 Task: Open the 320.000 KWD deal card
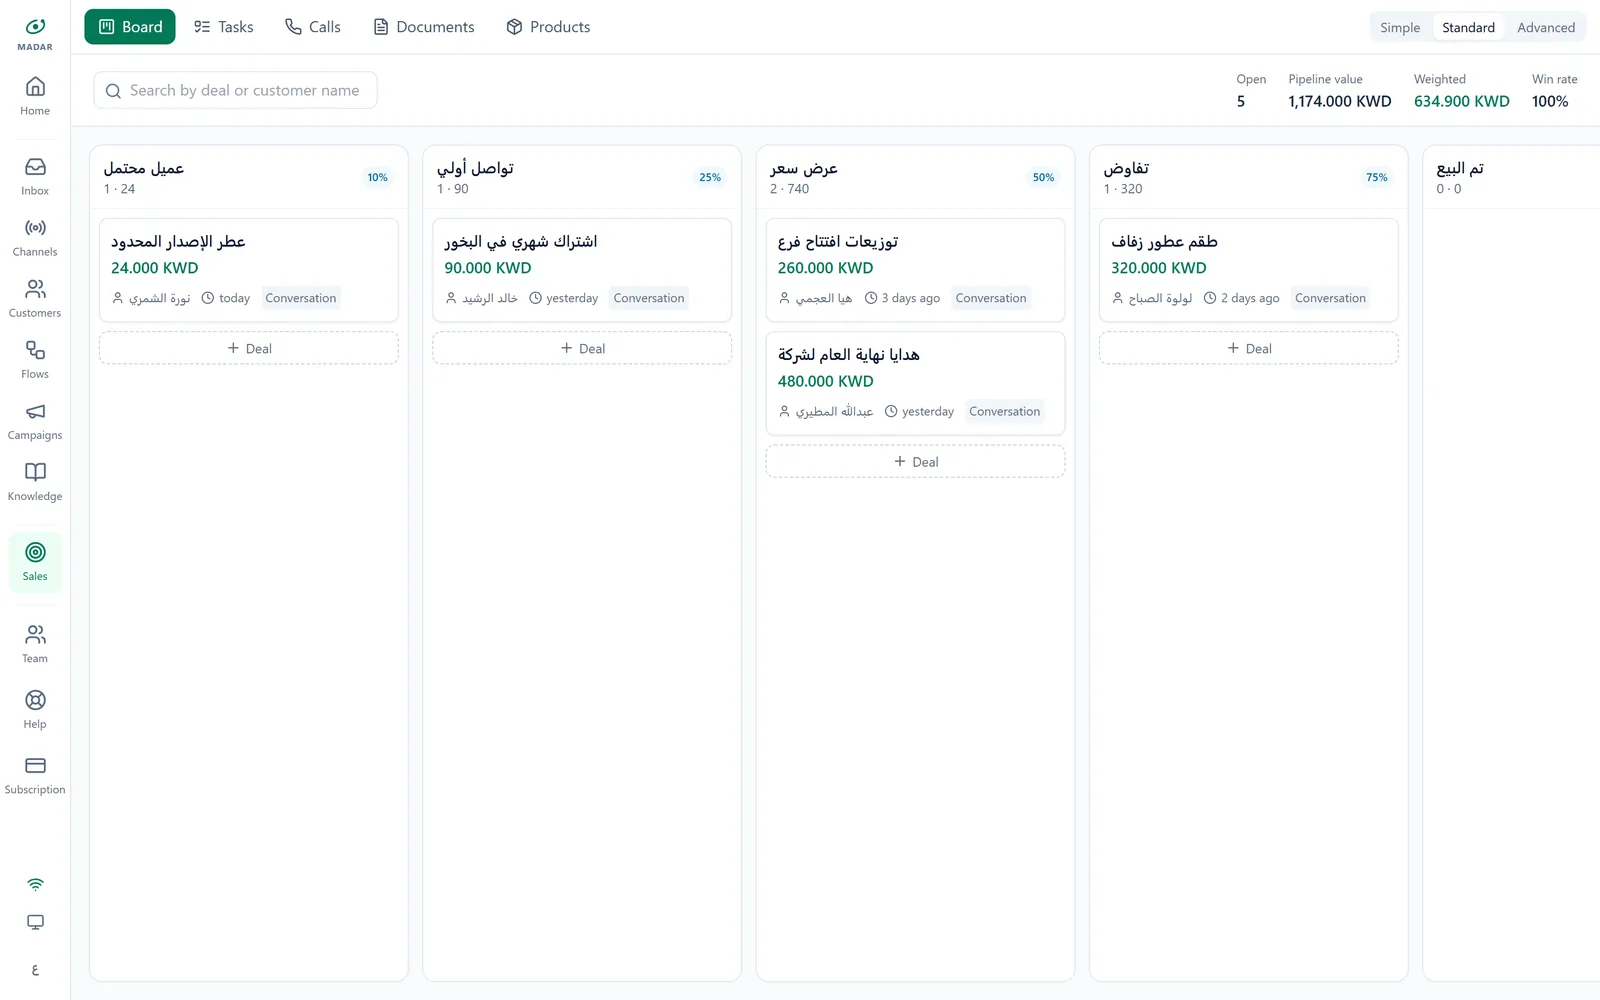pyautogui.click(x=1249, y=270)
